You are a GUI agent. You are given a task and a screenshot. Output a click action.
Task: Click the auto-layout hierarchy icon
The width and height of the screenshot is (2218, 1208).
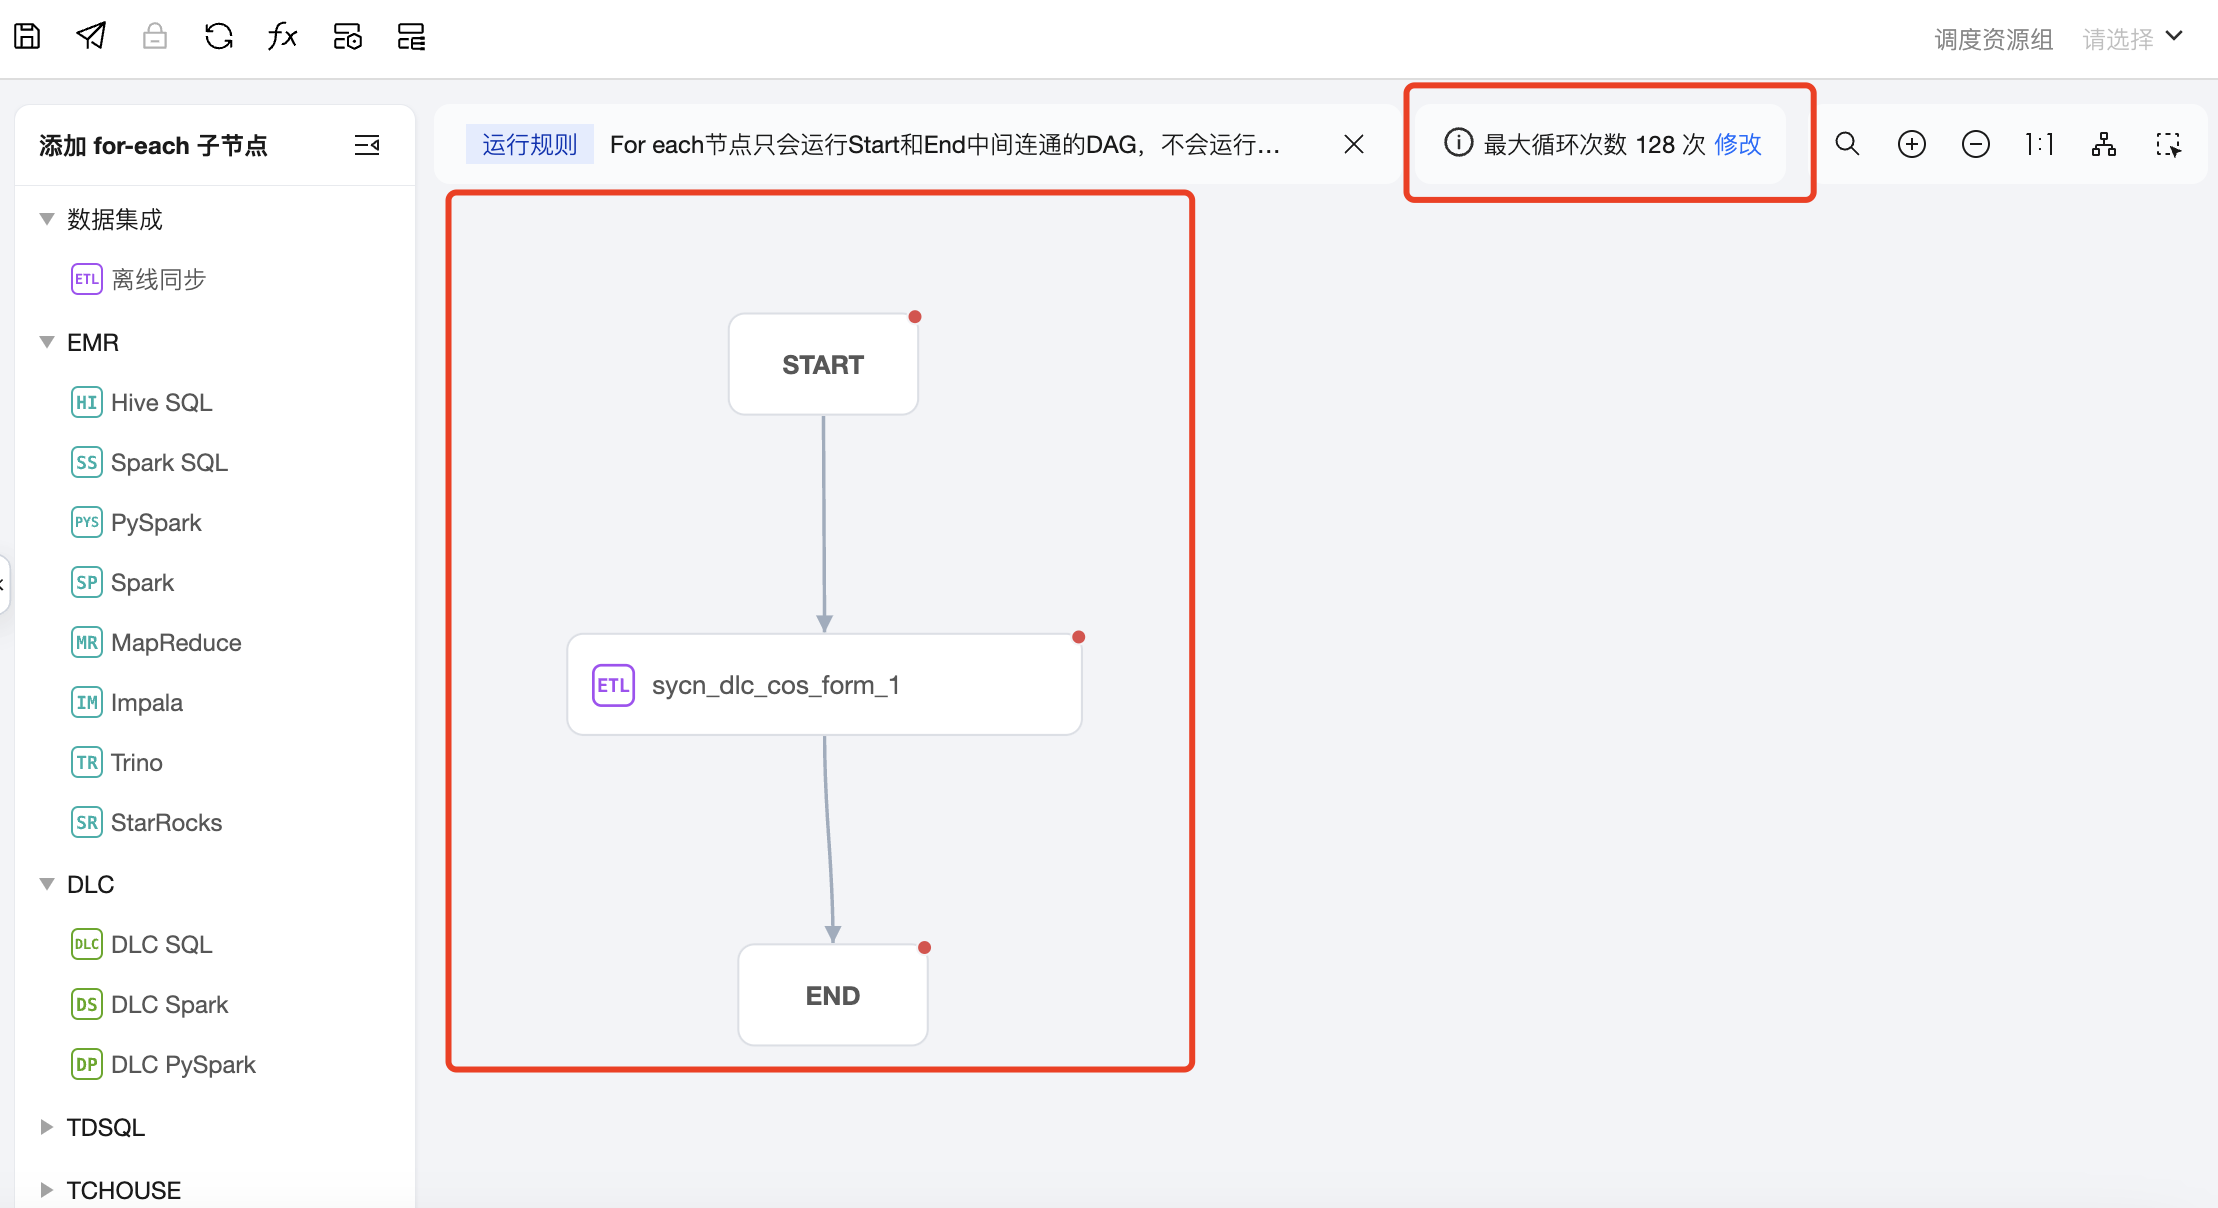coord(2103,144)
